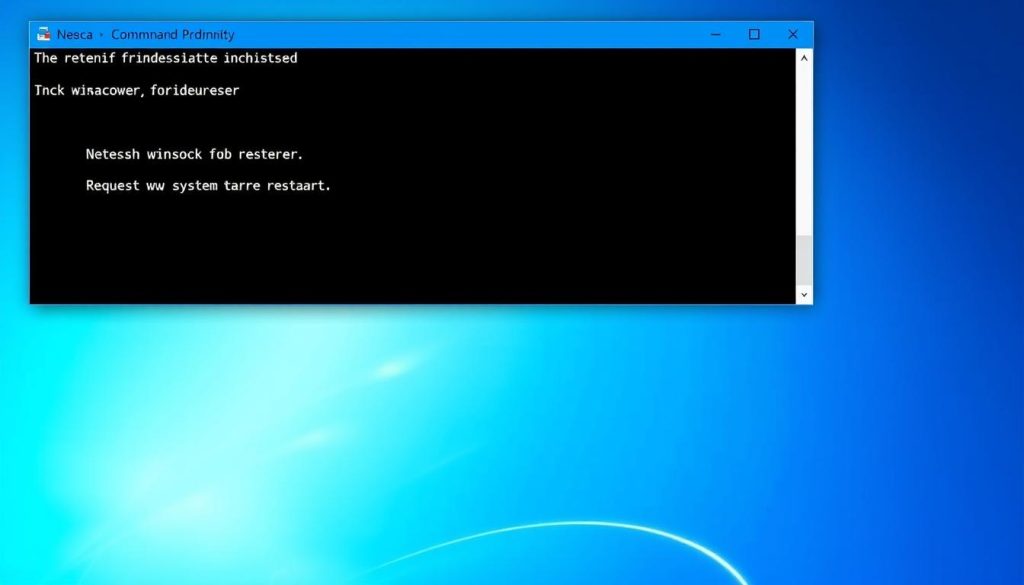Viewport: 1024px width, 585px height.
Task: Click the scrollbar track above the thumb
Action: pos(803,150)
